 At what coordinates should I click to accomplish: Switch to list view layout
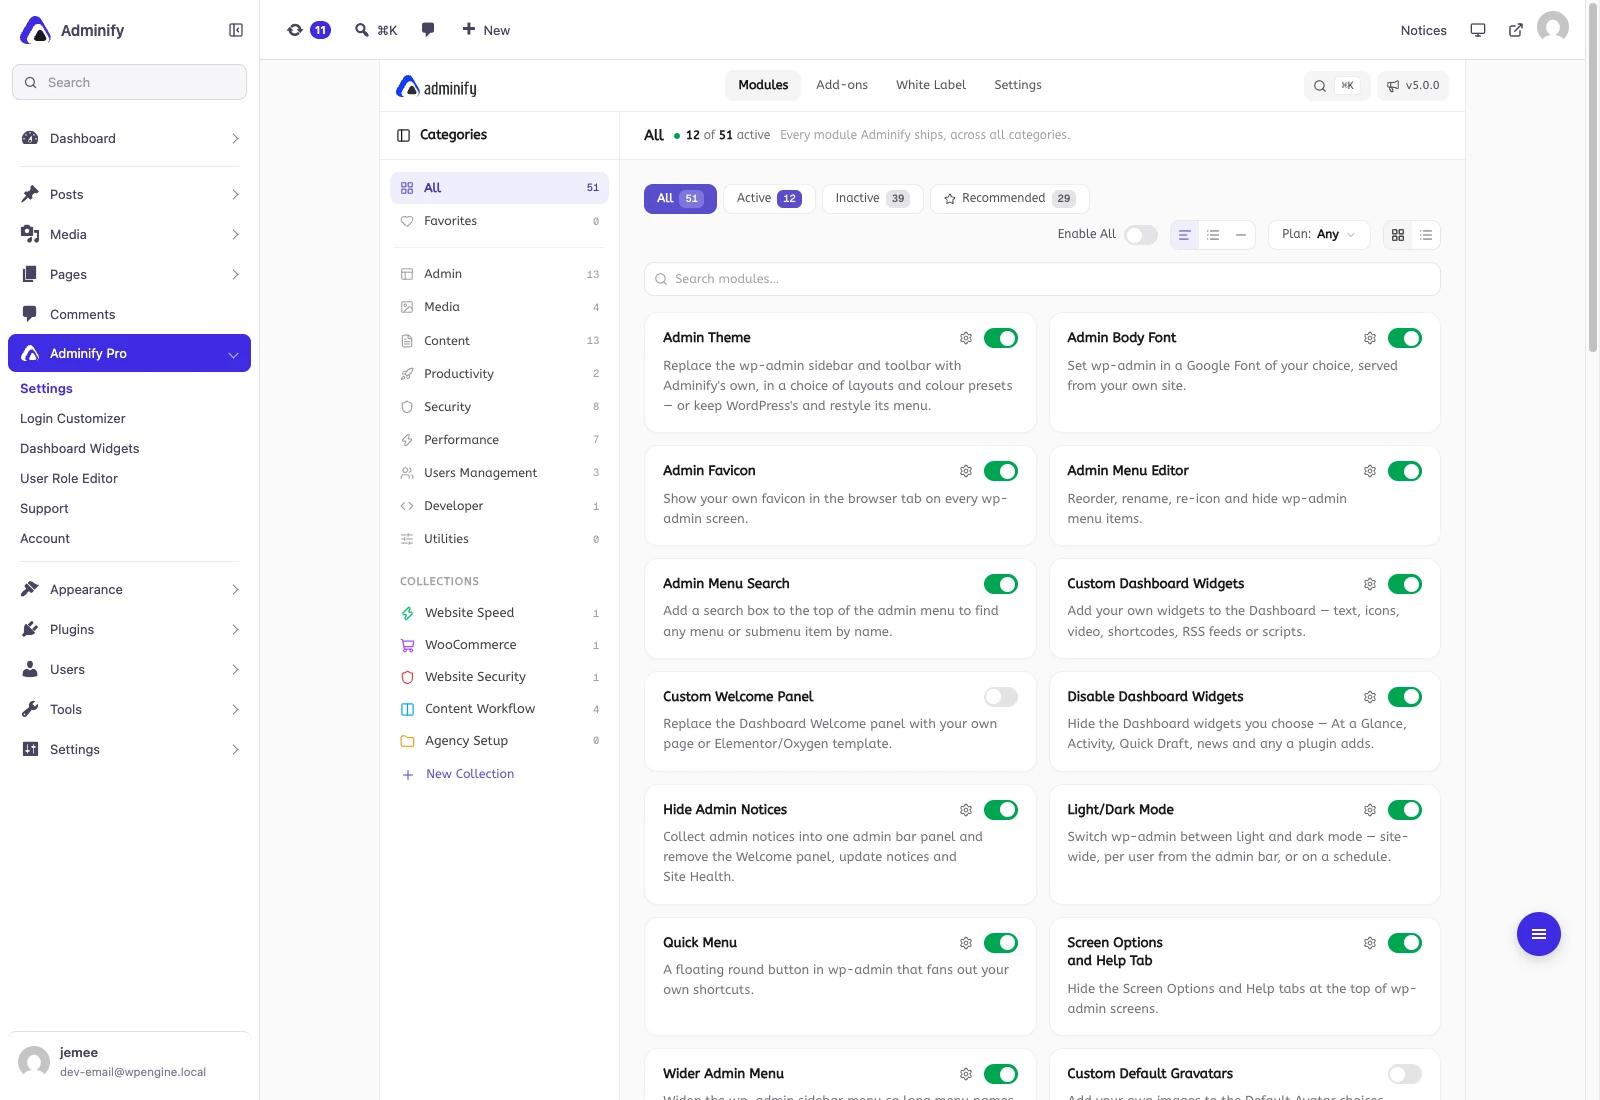[x=1426, y=235]
